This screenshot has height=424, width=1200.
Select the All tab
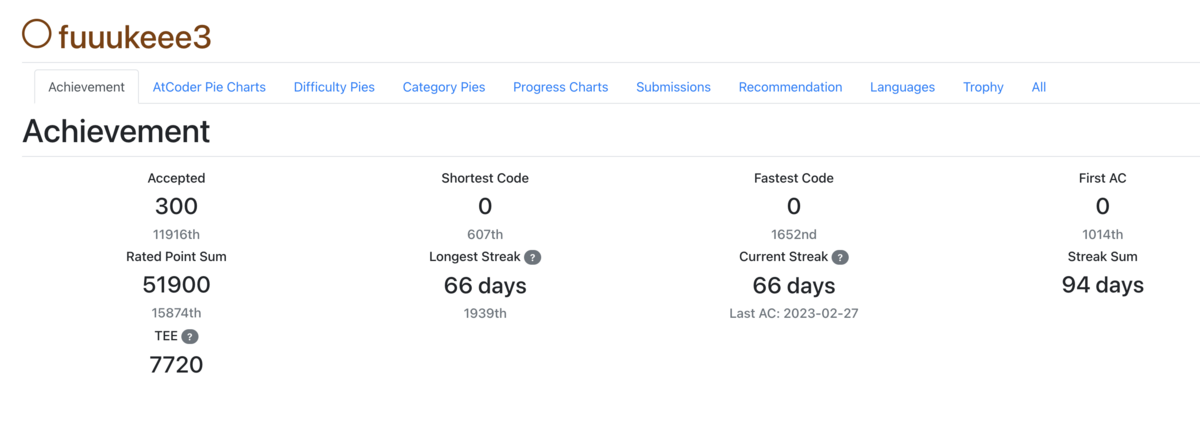click(1039, 87)
